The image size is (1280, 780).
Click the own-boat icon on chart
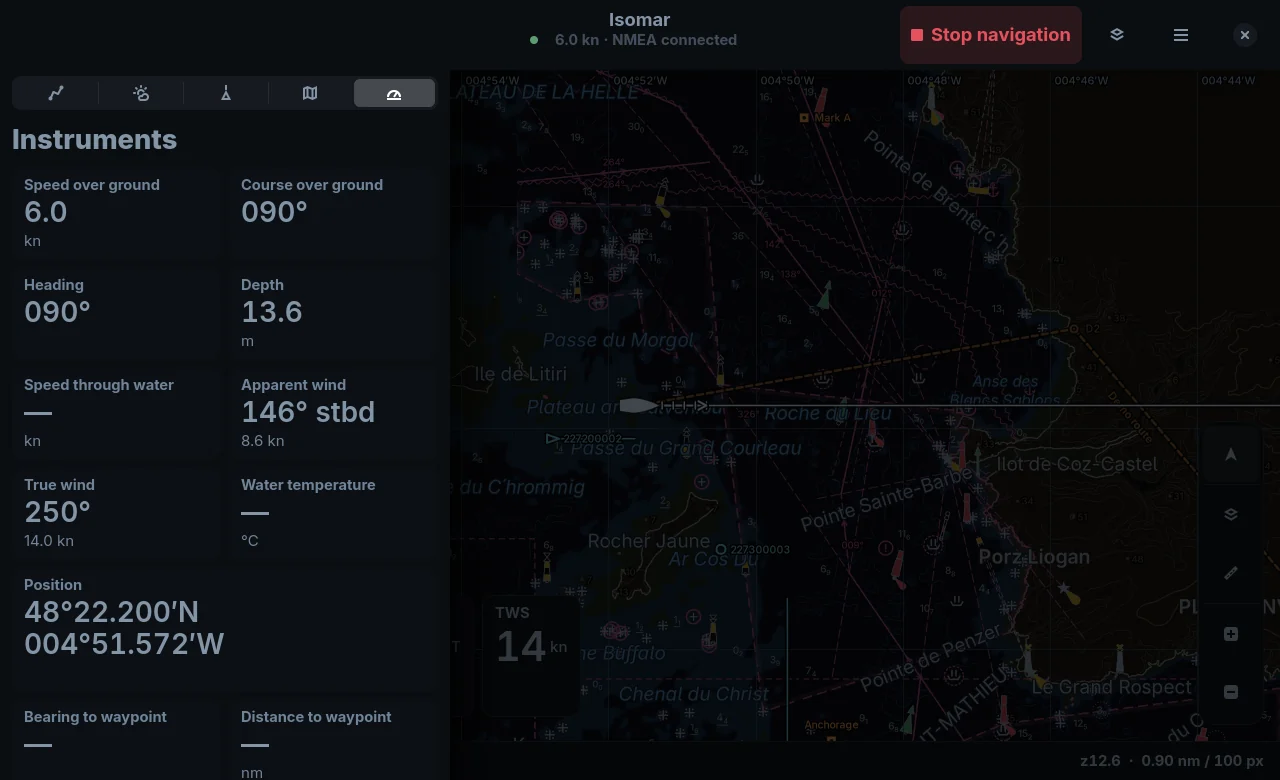pyautogui.click(x=639, y=405)
